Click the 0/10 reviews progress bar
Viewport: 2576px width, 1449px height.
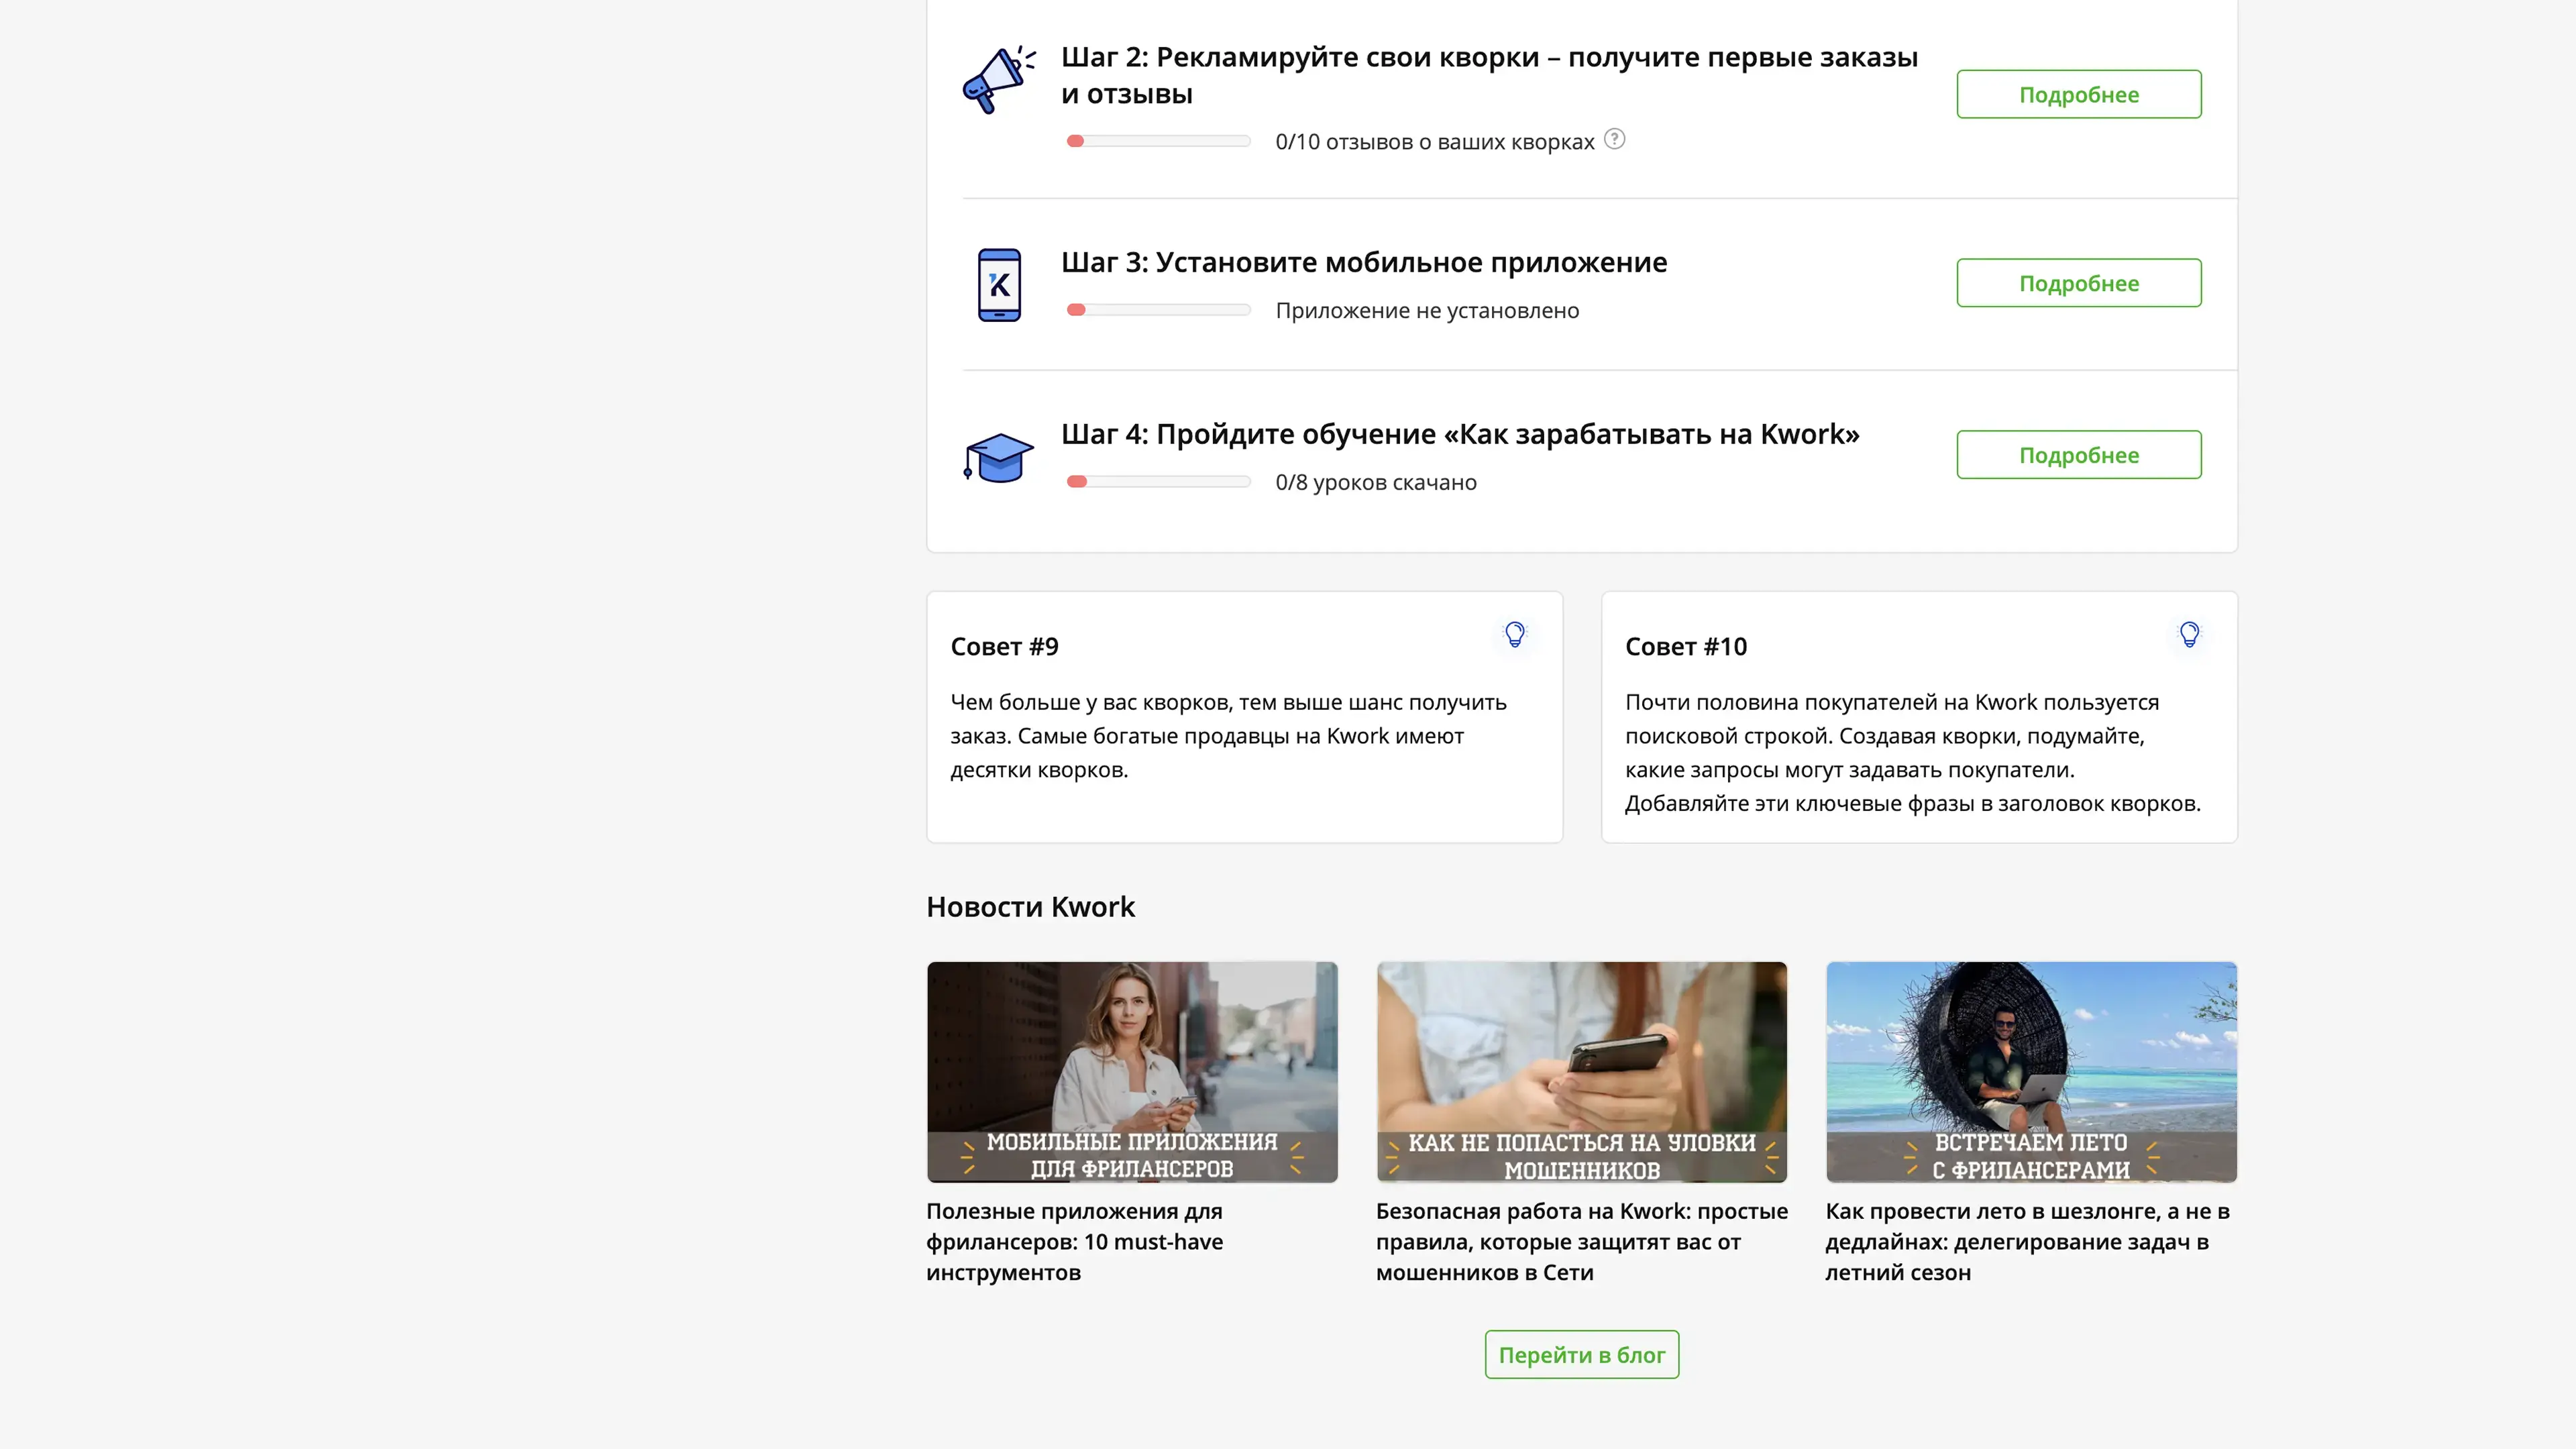(1158, 141)
